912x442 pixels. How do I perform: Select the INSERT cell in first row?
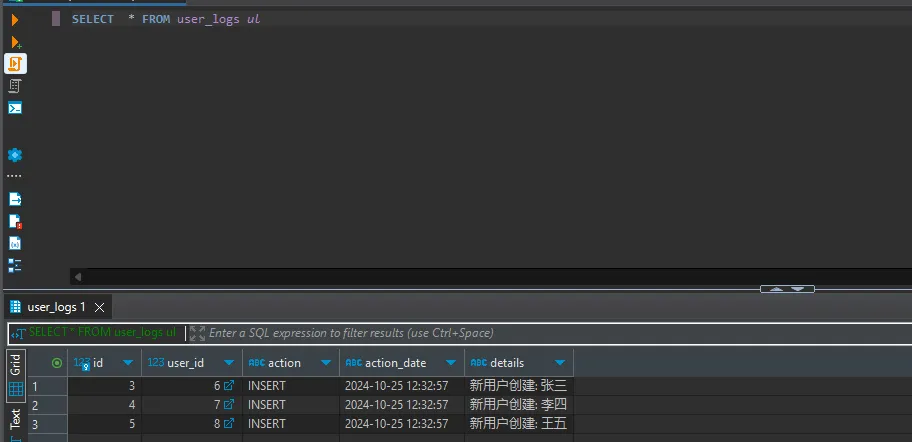coord(291,386)
